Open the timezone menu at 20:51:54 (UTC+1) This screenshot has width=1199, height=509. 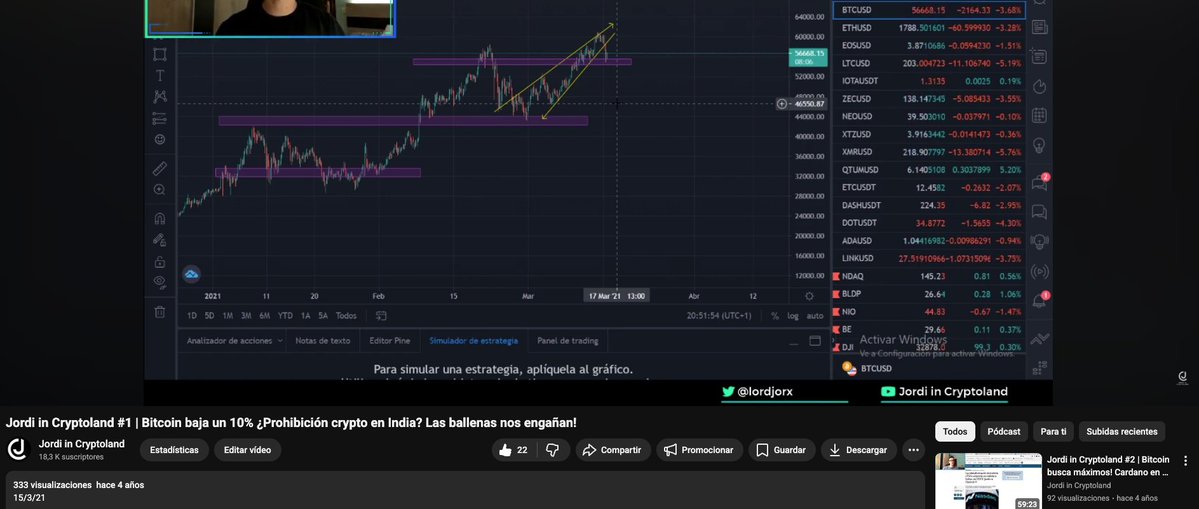coord(719,316)
